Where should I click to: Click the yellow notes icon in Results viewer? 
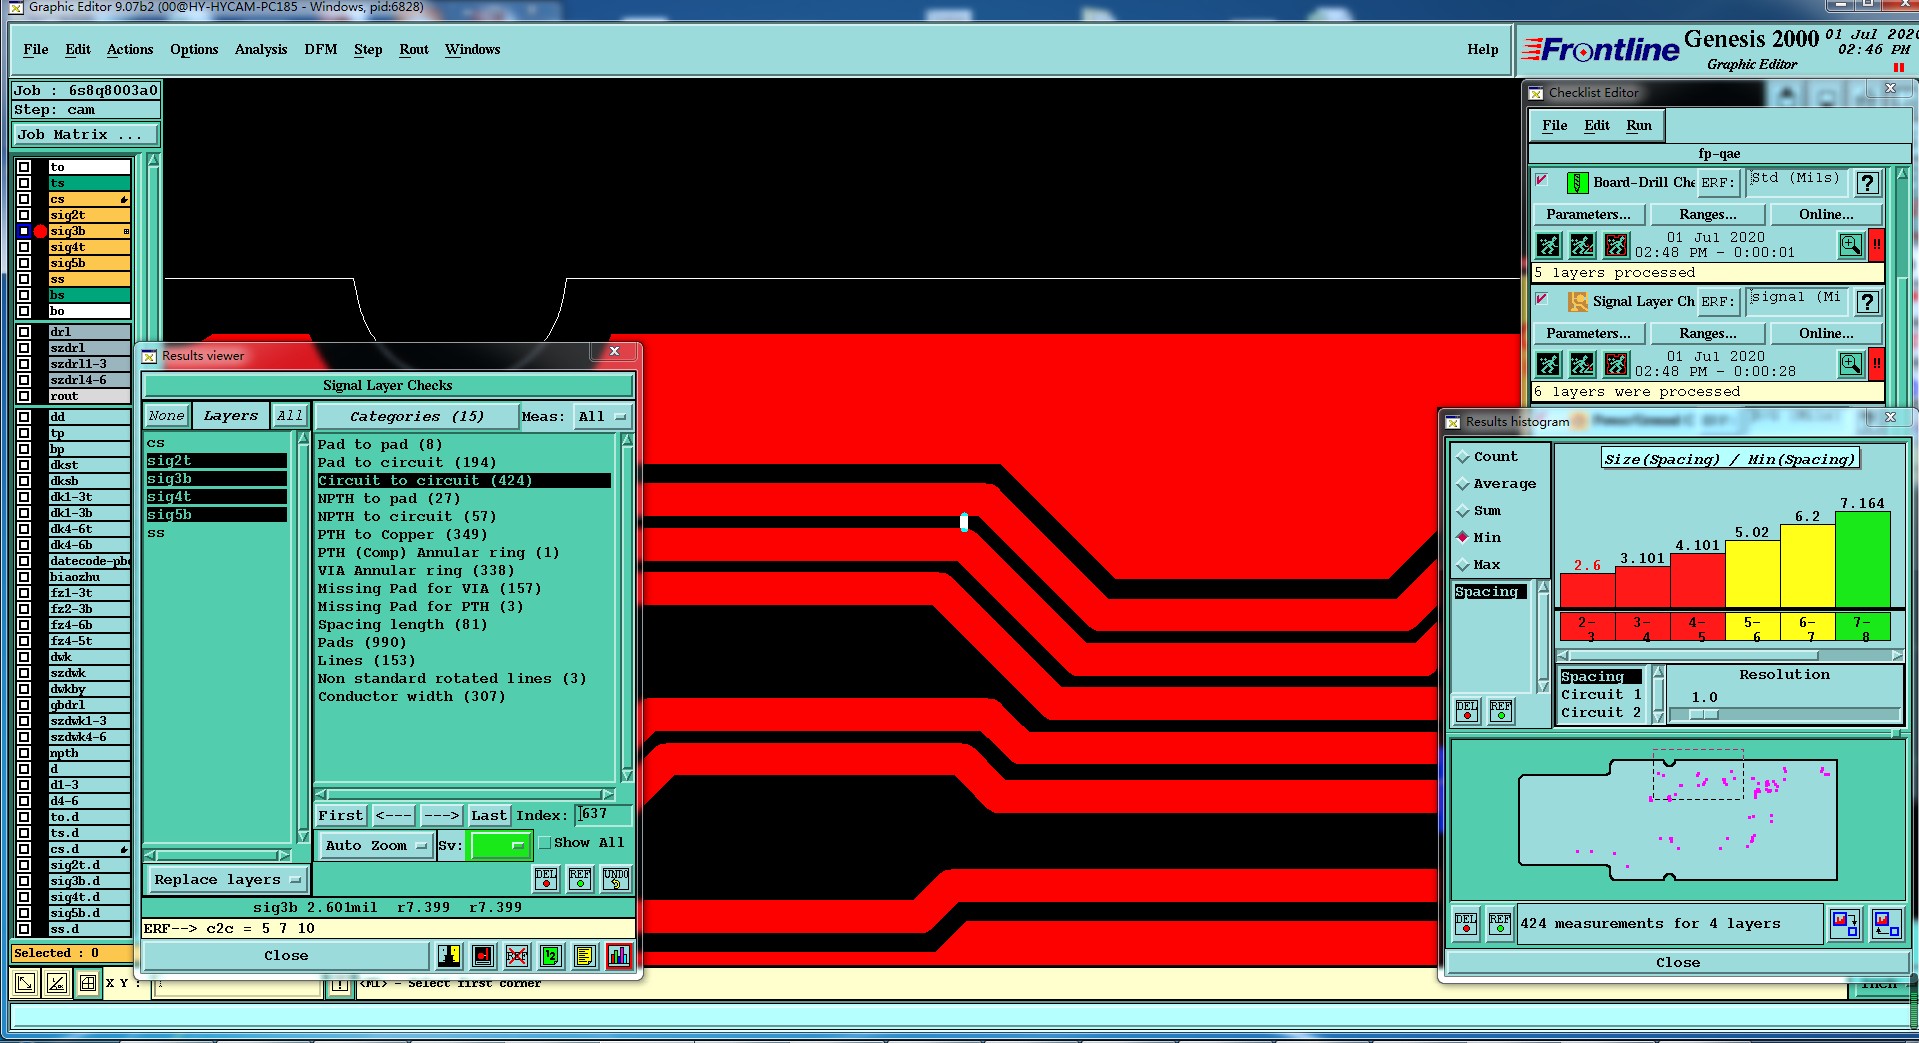coord(585,956)
